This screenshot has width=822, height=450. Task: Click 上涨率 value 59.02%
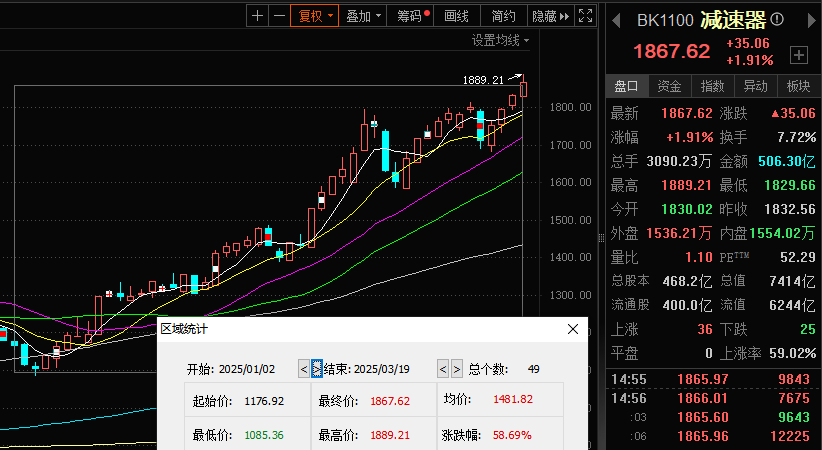click(793, 353)
